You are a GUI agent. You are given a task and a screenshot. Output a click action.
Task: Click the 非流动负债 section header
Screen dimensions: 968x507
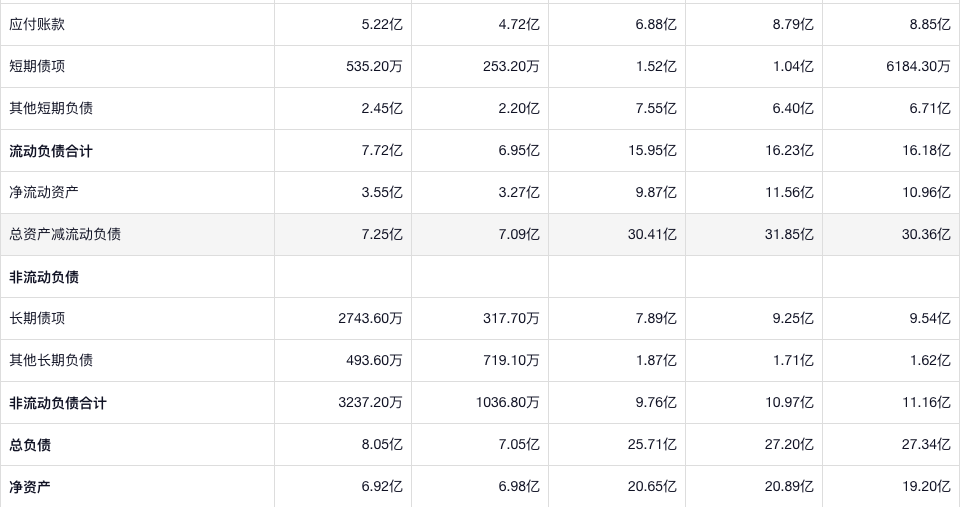[x=44, y=277]
